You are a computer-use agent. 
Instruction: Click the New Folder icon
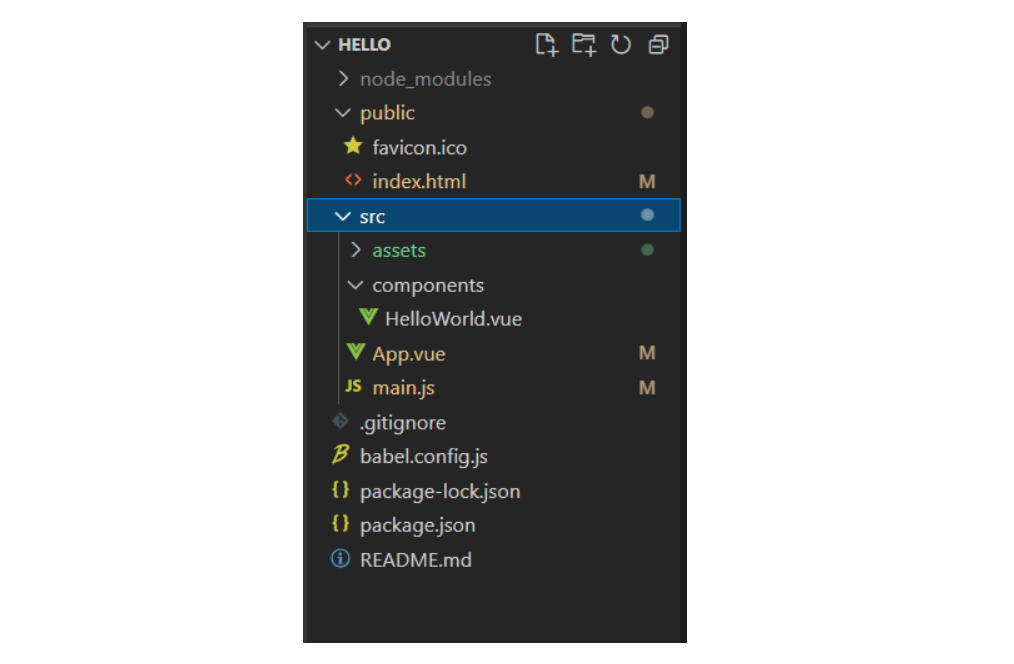583,44
